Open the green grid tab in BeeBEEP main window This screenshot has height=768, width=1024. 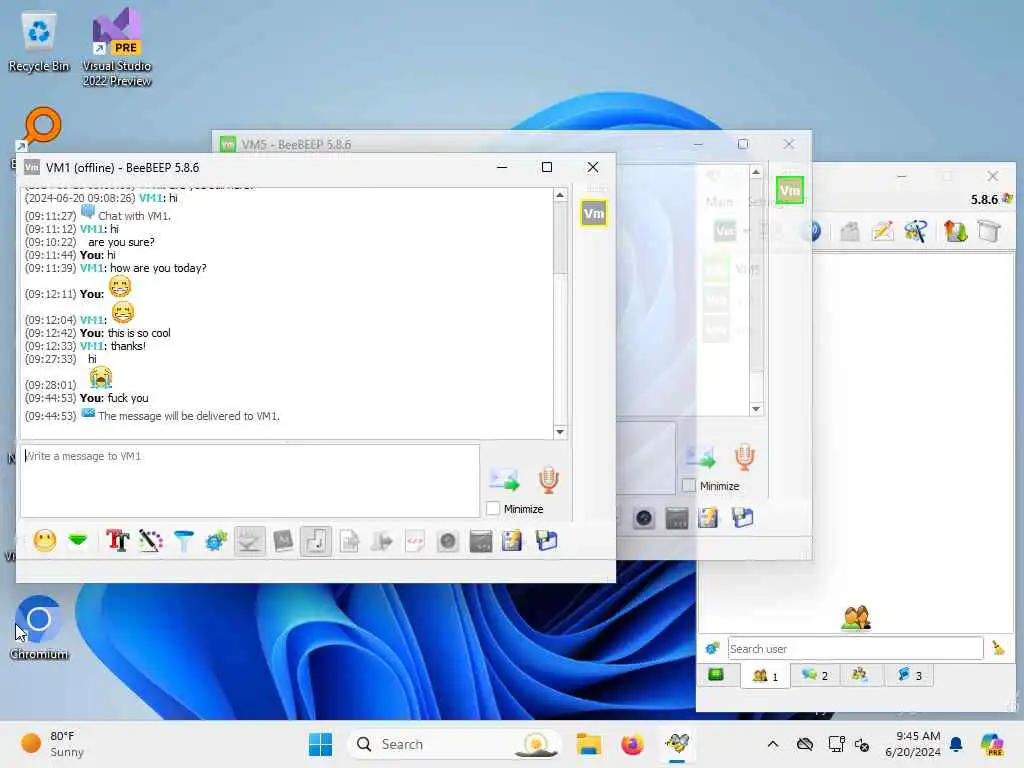(716, 675)
